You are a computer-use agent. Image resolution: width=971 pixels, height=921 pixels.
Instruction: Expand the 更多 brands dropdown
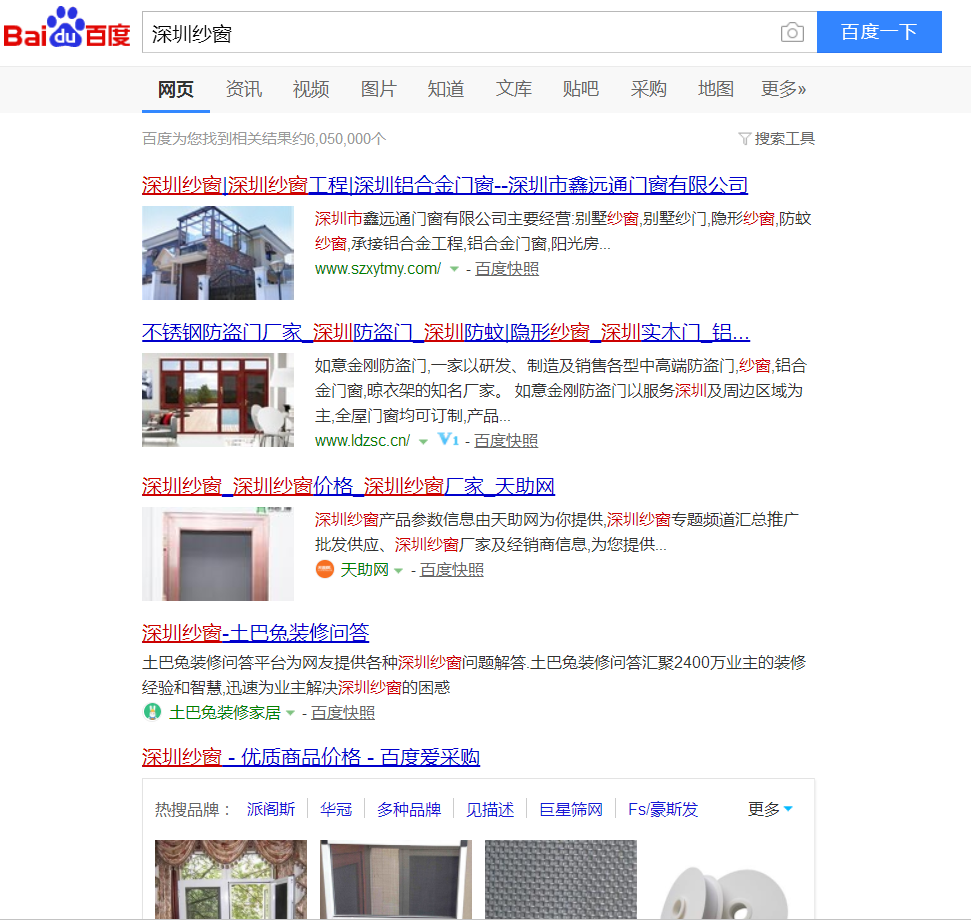(x=770, y=809)
